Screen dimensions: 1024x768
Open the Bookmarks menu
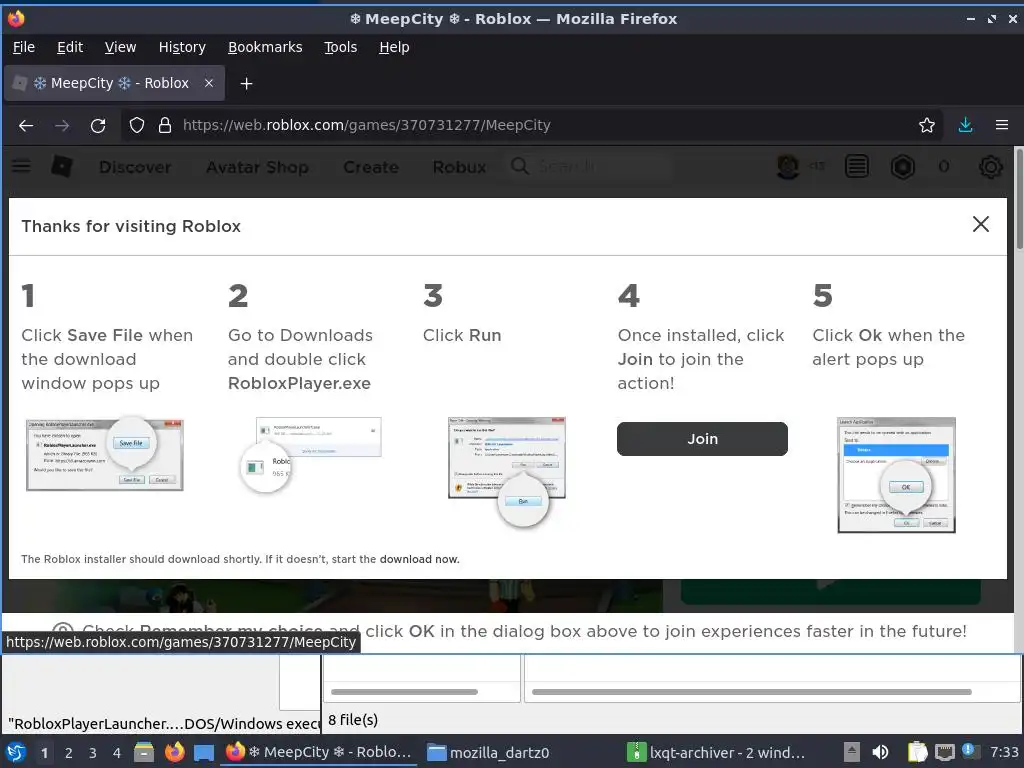265,47
